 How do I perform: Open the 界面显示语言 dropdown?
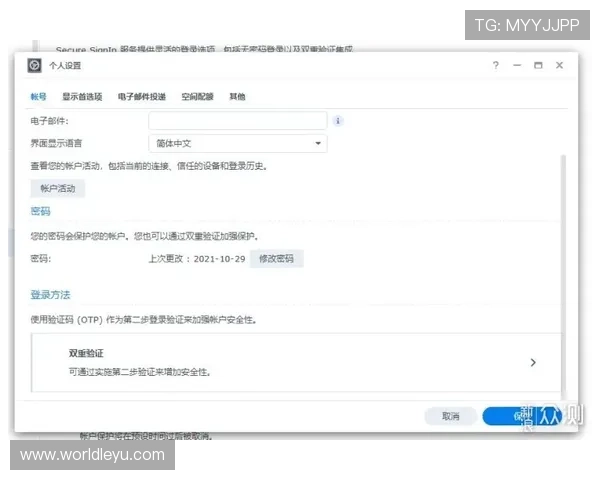(238, 144)
